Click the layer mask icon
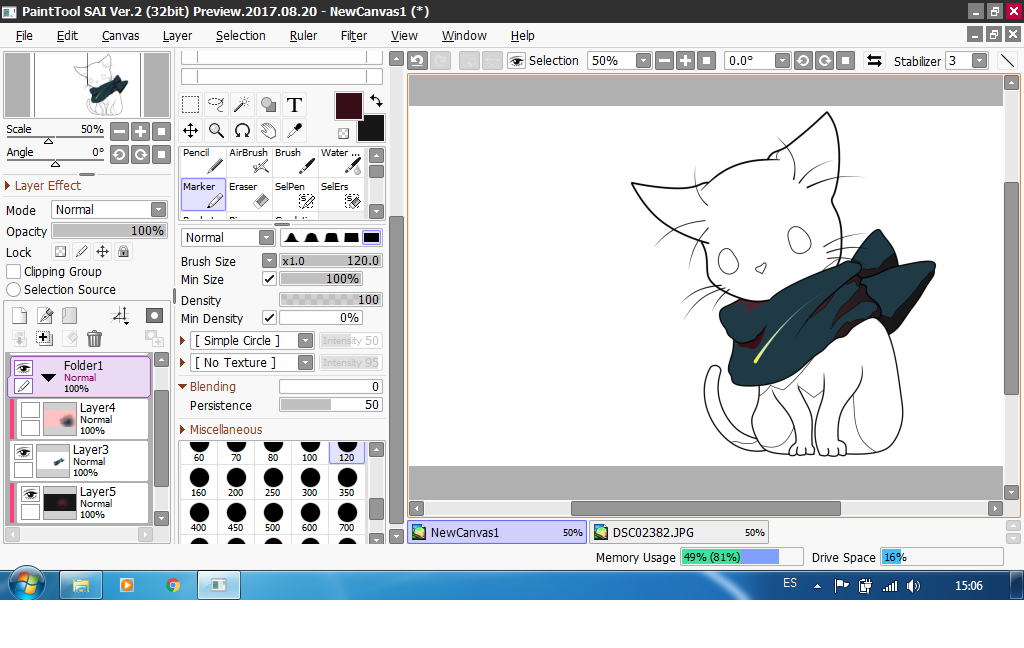 [x=154, y=316]
